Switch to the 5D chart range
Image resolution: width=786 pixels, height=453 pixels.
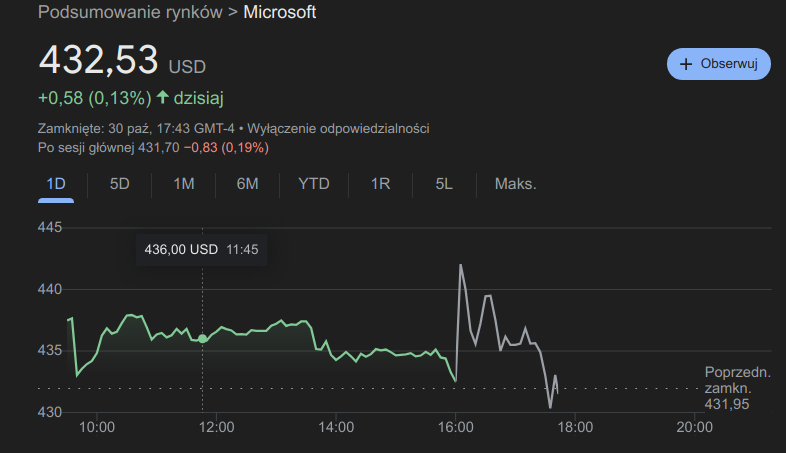[120, 184]
